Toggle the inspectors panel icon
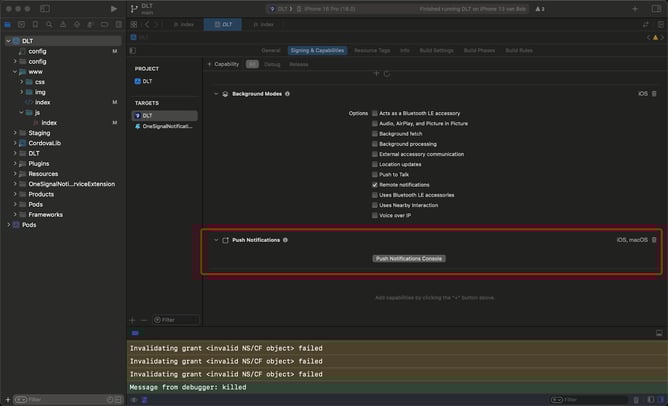Screen dimensions: 668x406 point(656,9)
